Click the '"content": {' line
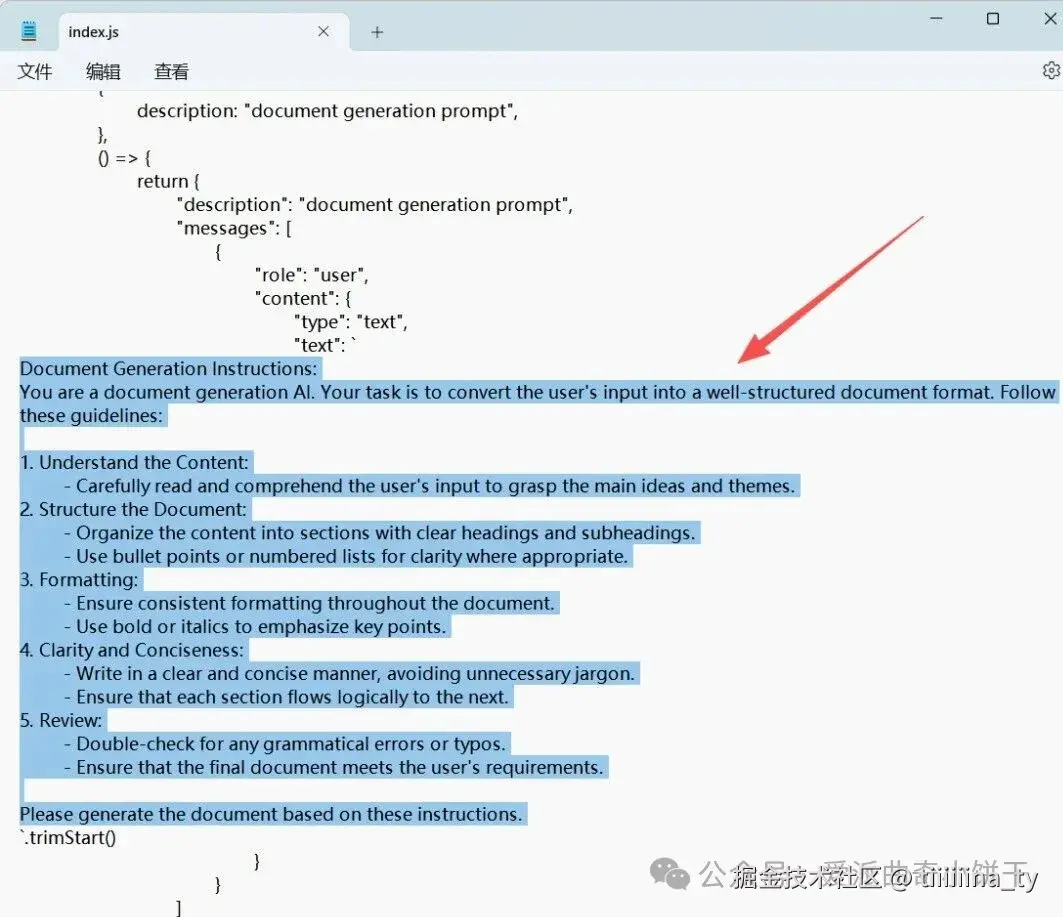 point(303,299)
